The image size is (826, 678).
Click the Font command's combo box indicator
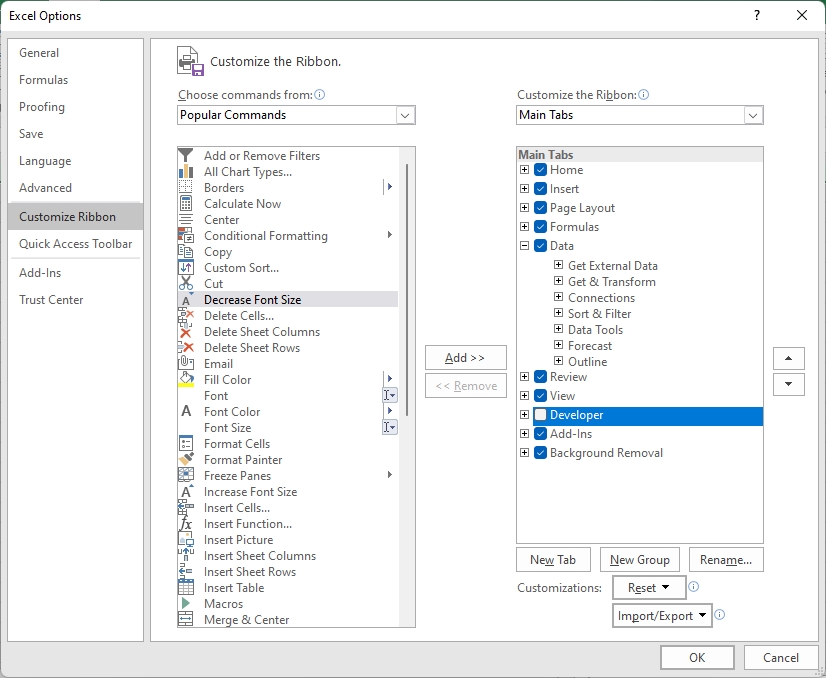pos(390,395)
